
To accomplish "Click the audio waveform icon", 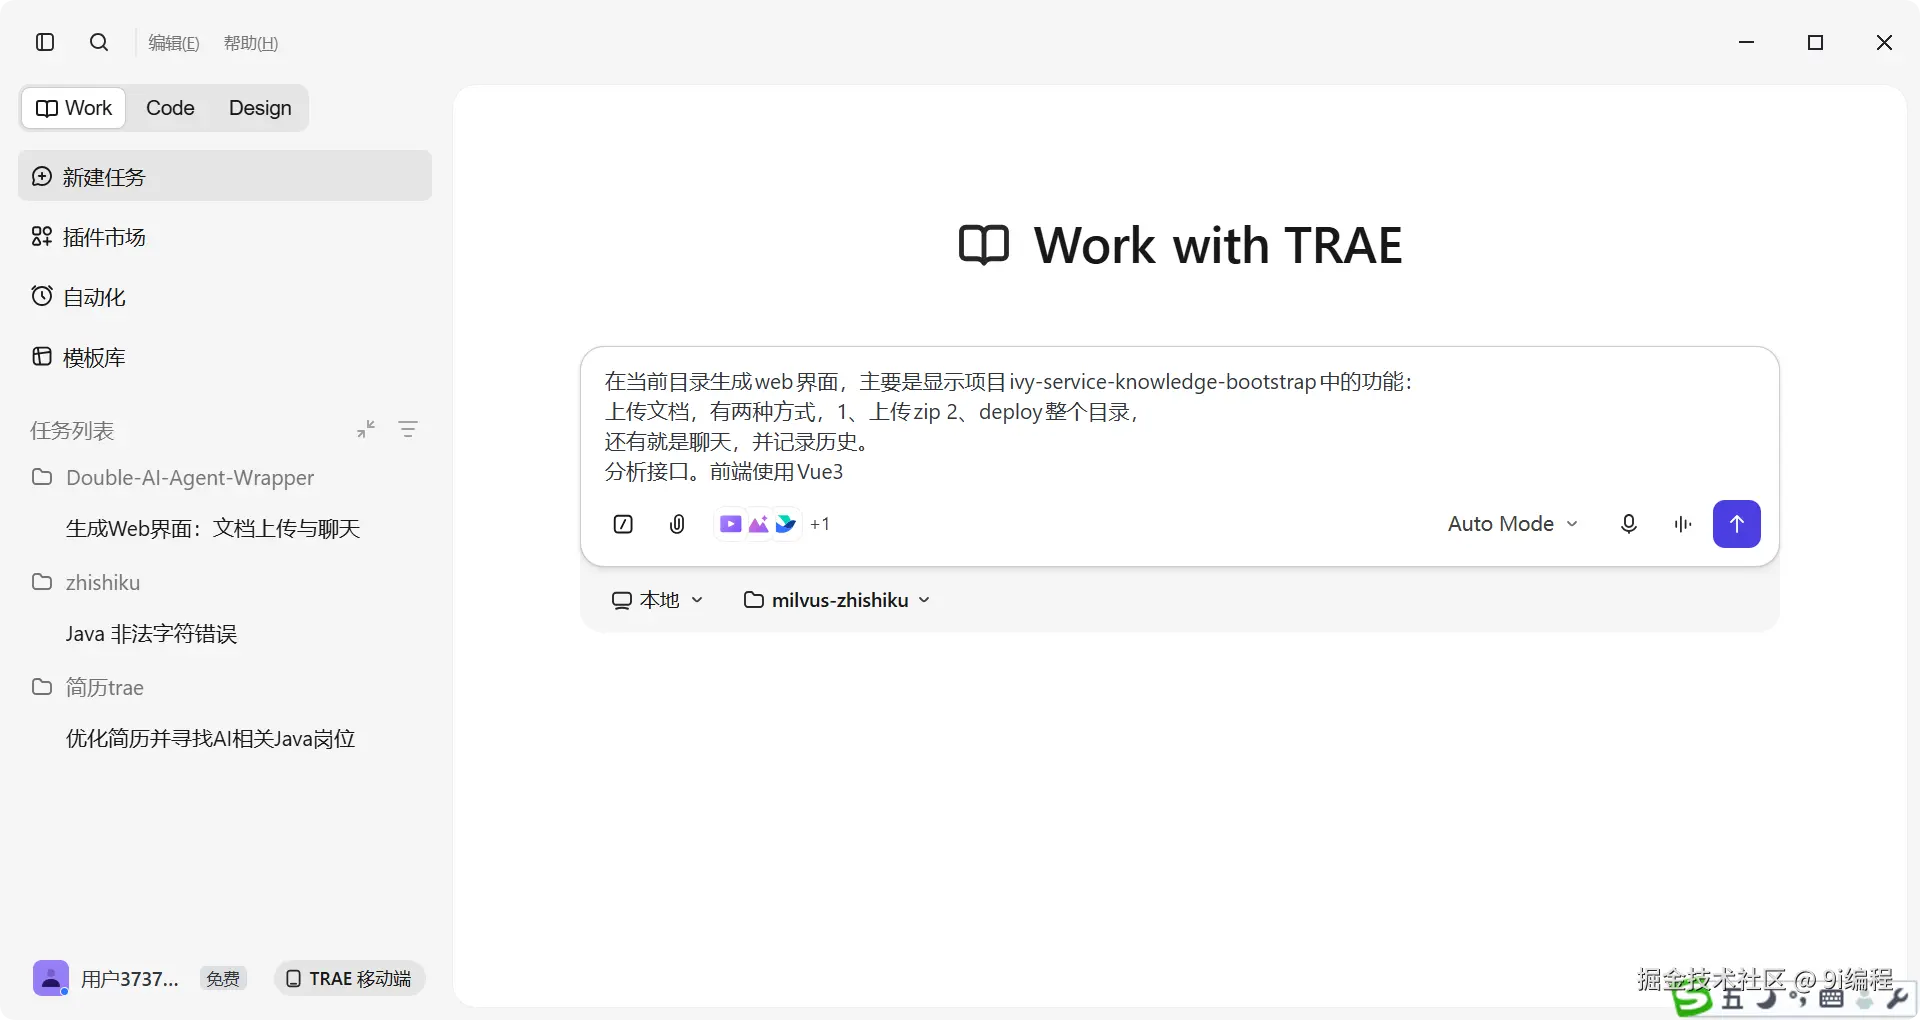I will point(1683,524).
